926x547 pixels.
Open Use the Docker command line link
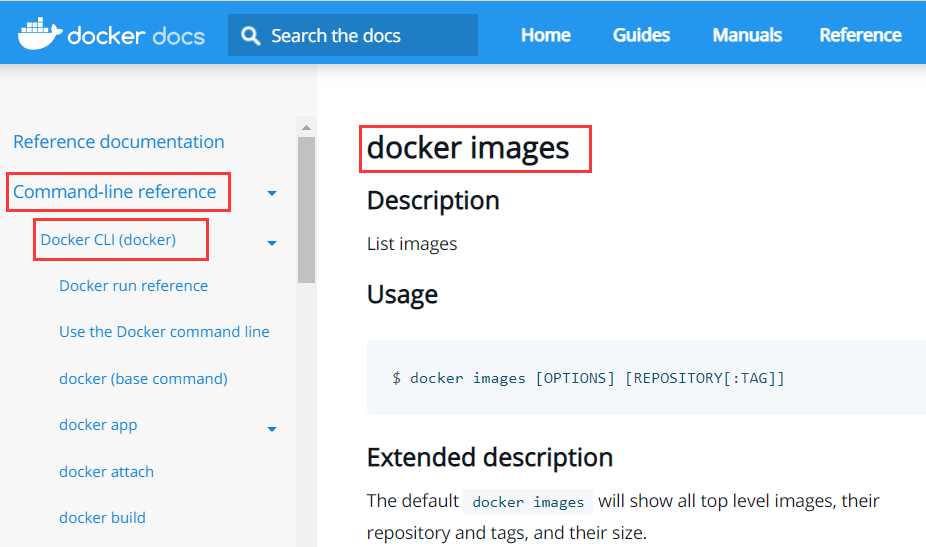point(164,332)
